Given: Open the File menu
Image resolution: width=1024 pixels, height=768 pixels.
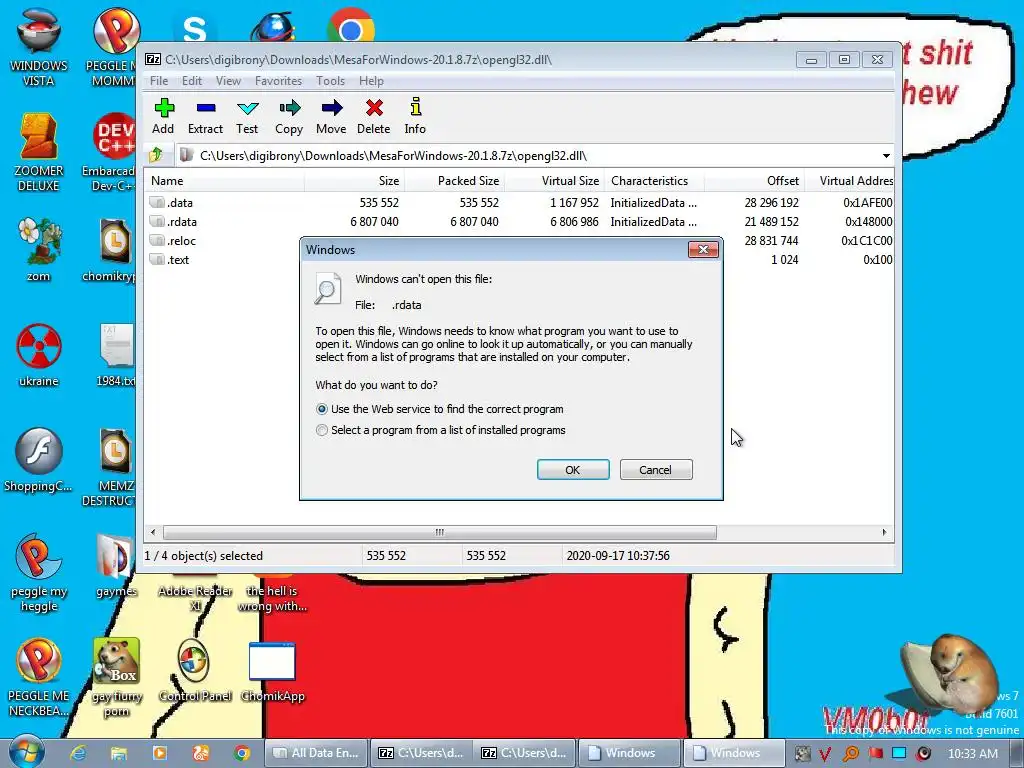Looking at the screenshot, I should [x=159, y=80].
